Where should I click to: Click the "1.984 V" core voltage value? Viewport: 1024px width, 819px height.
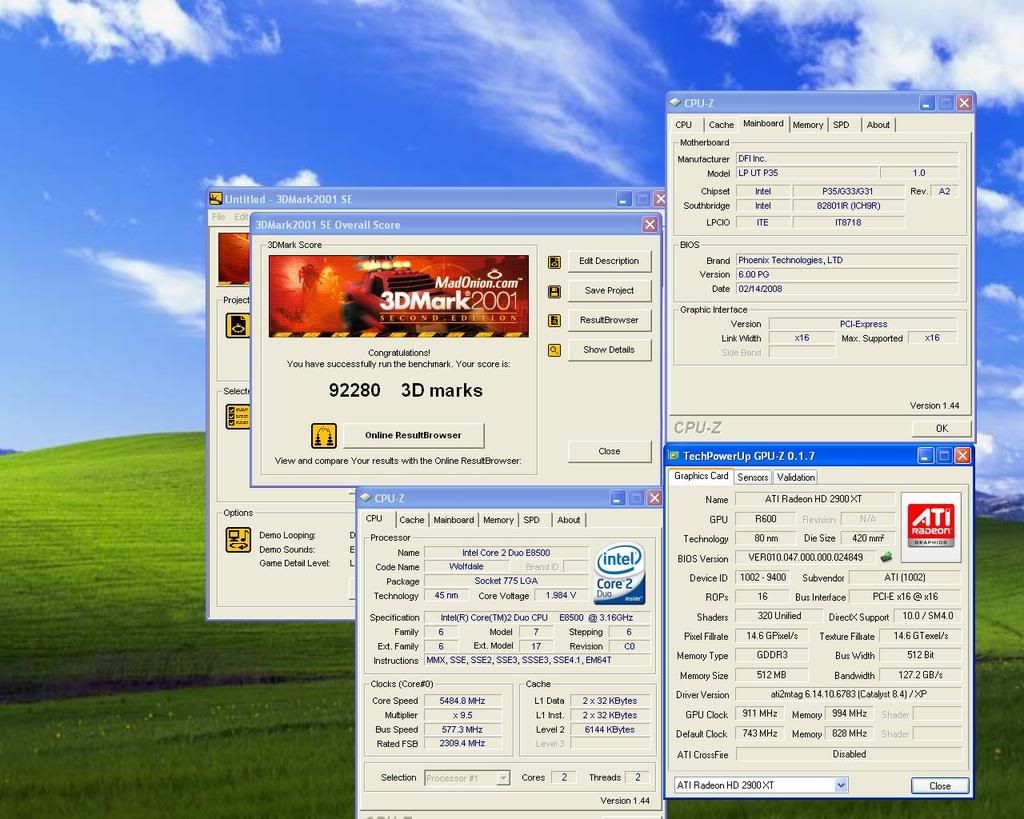pos(560,596)
